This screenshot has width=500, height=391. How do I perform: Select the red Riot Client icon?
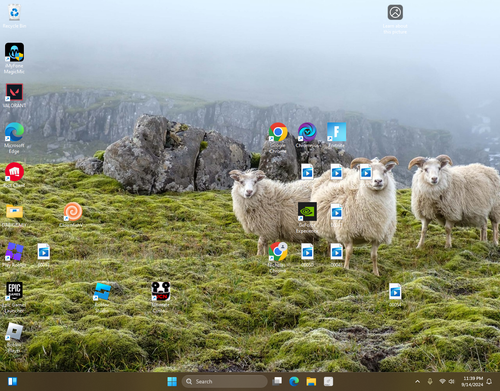pos(14,172)
